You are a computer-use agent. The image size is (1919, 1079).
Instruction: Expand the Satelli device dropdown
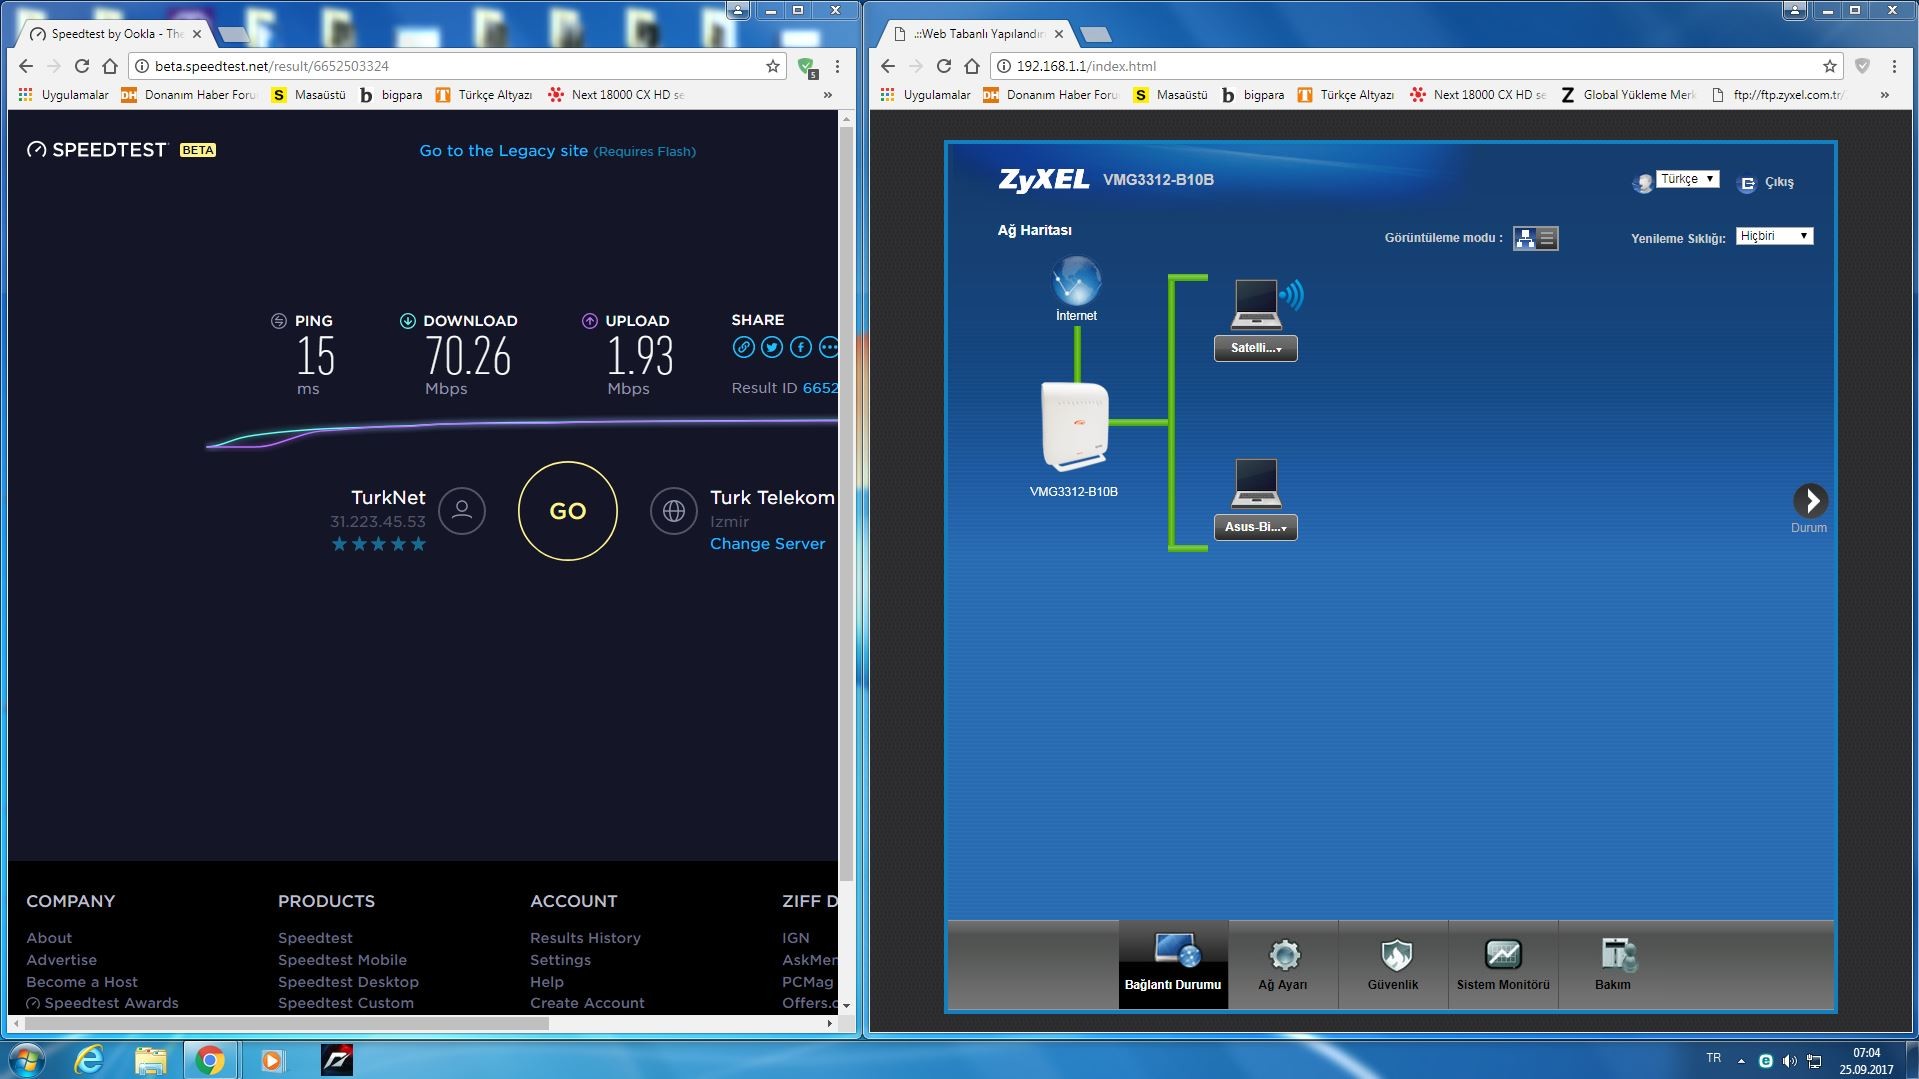click(1256, 348)
